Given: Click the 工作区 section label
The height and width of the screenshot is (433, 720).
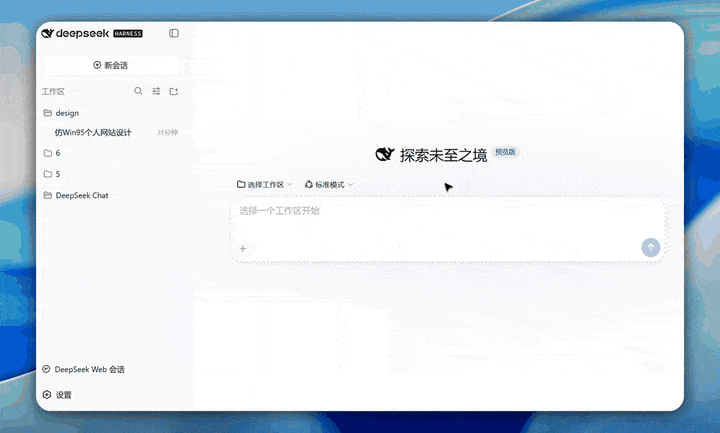Looking at the screenshot, I should (53, 91).
